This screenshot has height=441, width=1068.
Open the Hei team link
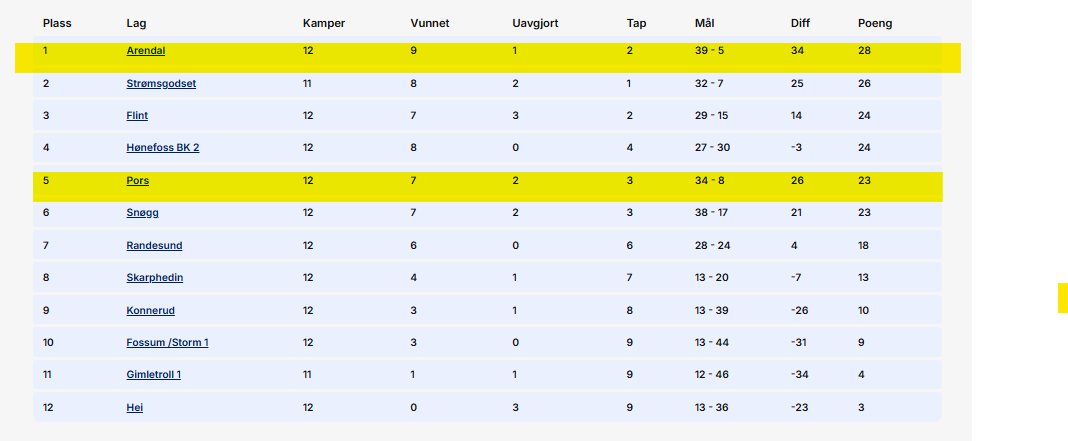click(135, 407)
